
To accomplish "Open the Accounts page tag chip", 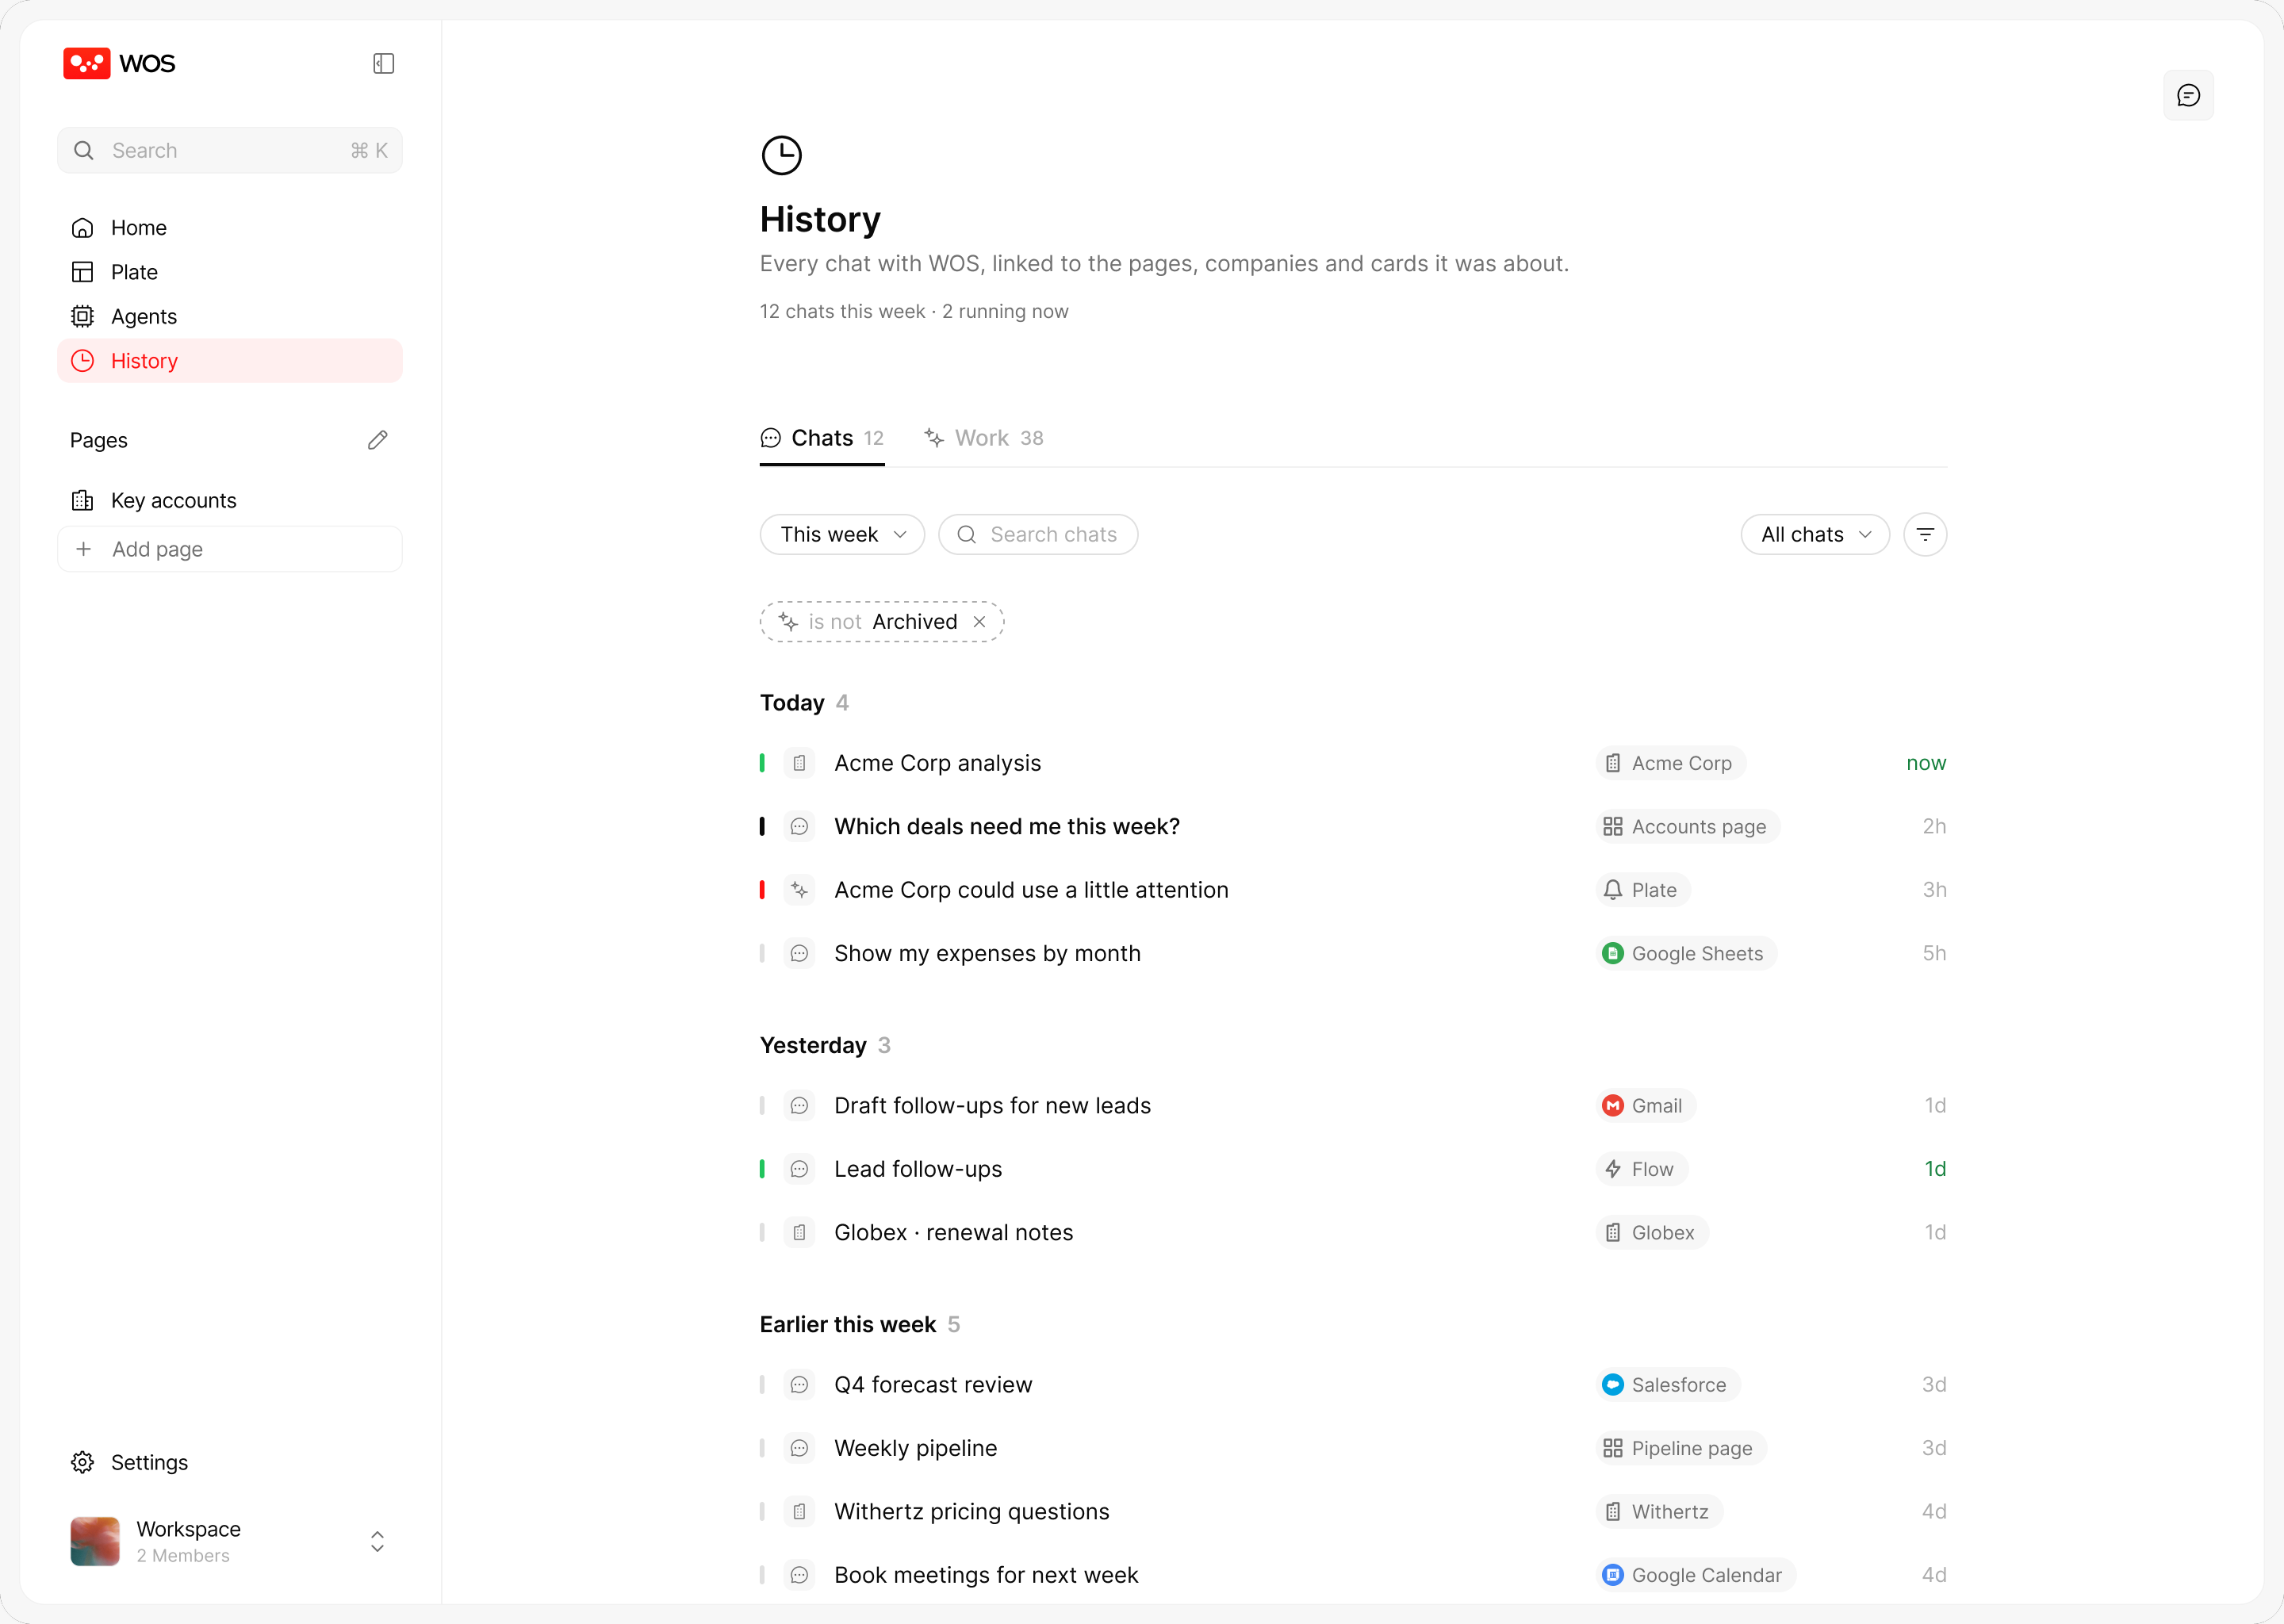I will click(1688, 826).
